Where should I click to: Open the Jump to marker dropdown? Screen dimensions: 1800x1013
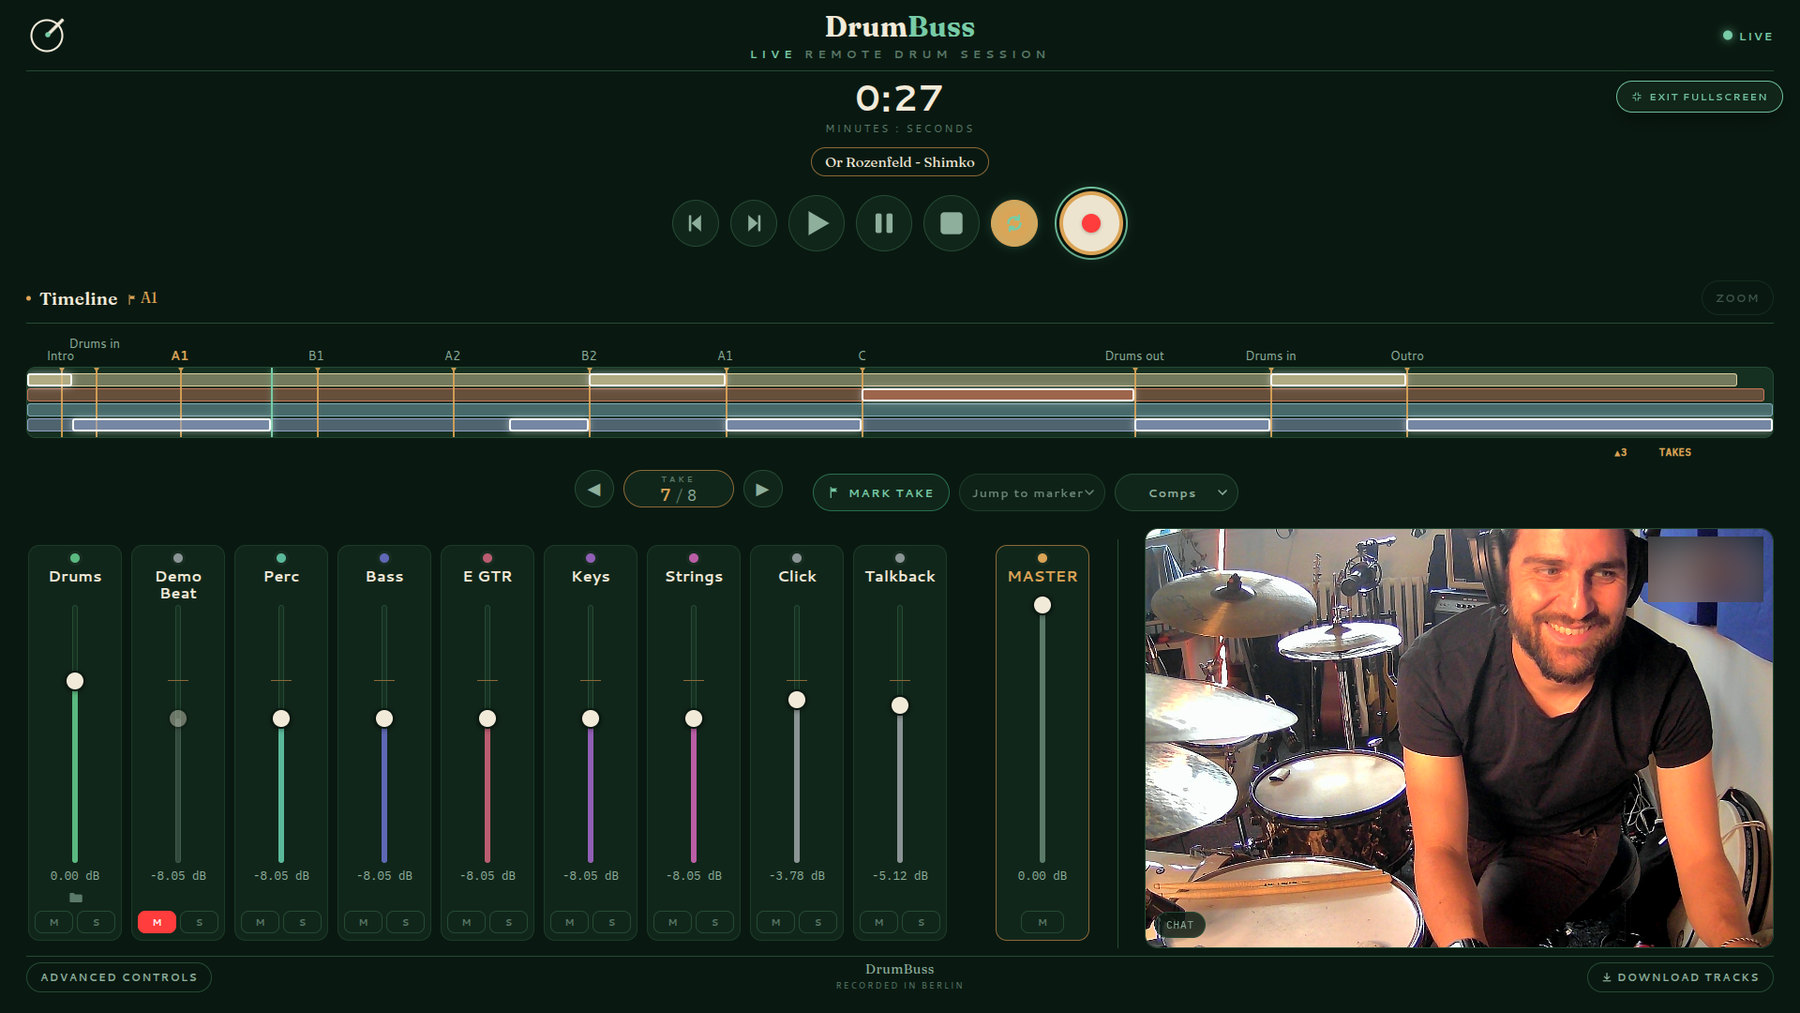coord(1032,493)
